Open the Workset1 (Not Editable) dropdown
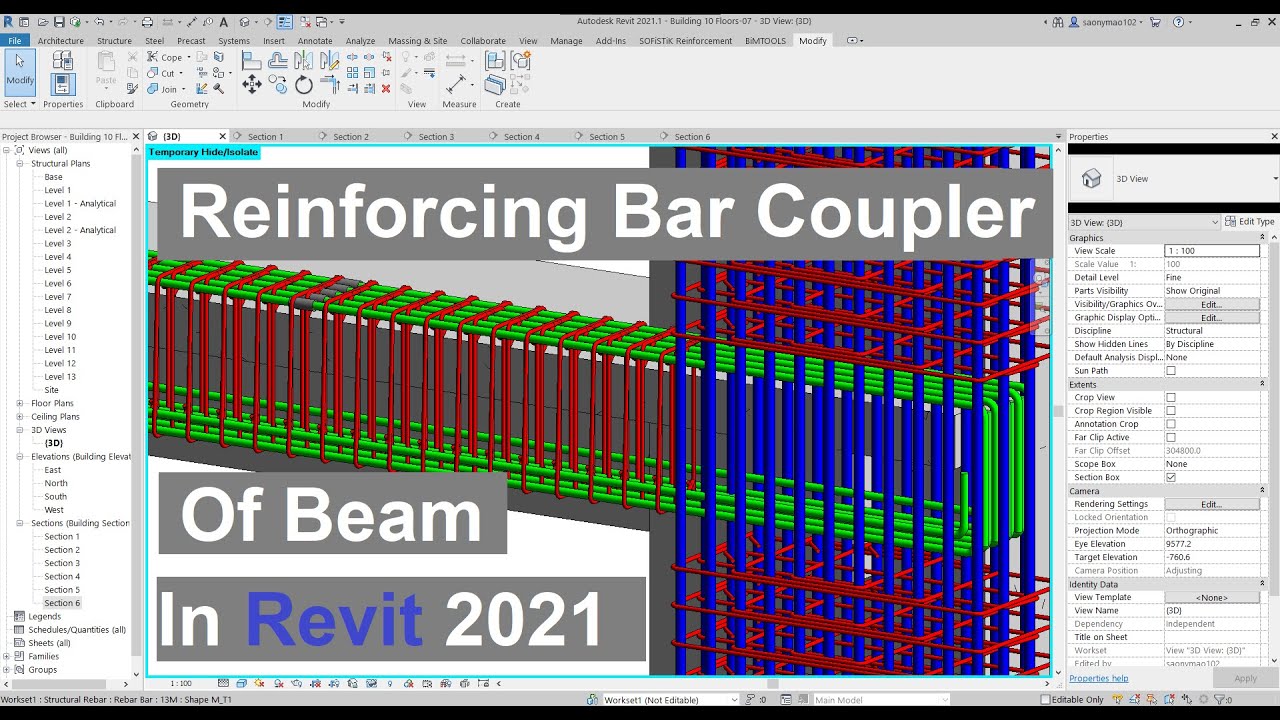 pyautogui.click(x=669, y=700)
